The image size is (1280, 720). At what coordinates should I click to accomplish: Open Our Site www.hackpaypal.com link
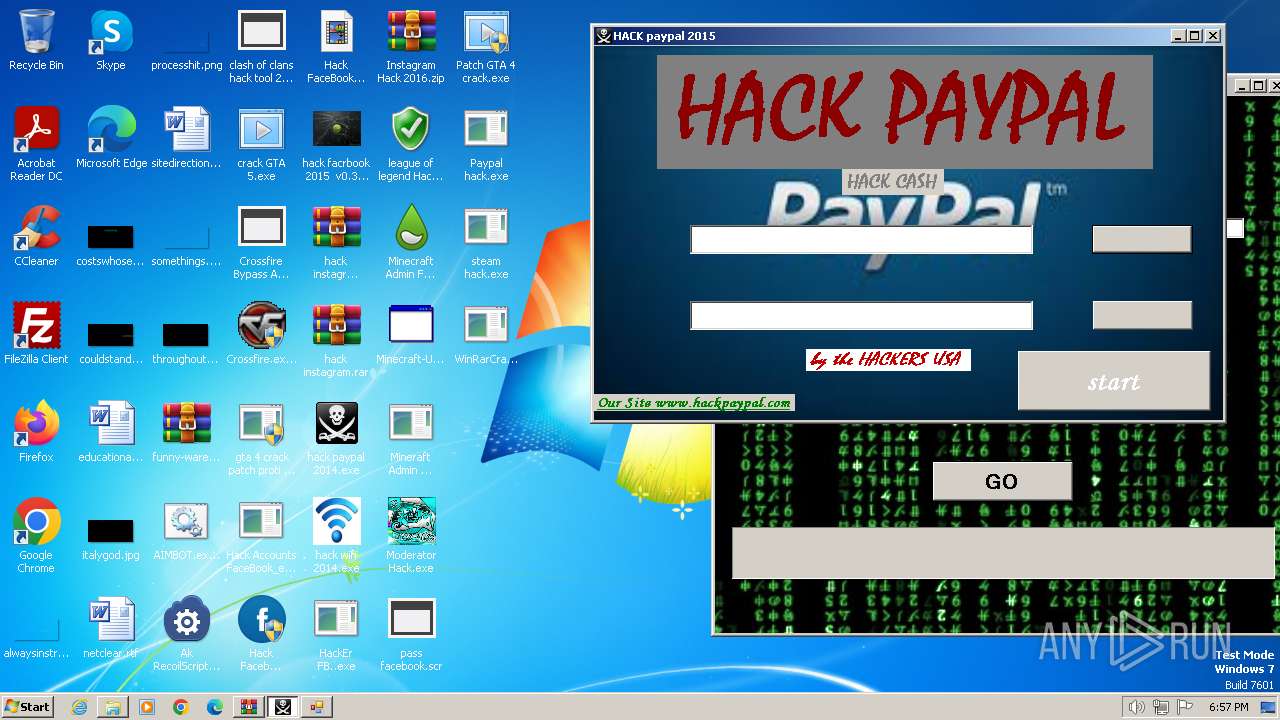tap(694, 403)
